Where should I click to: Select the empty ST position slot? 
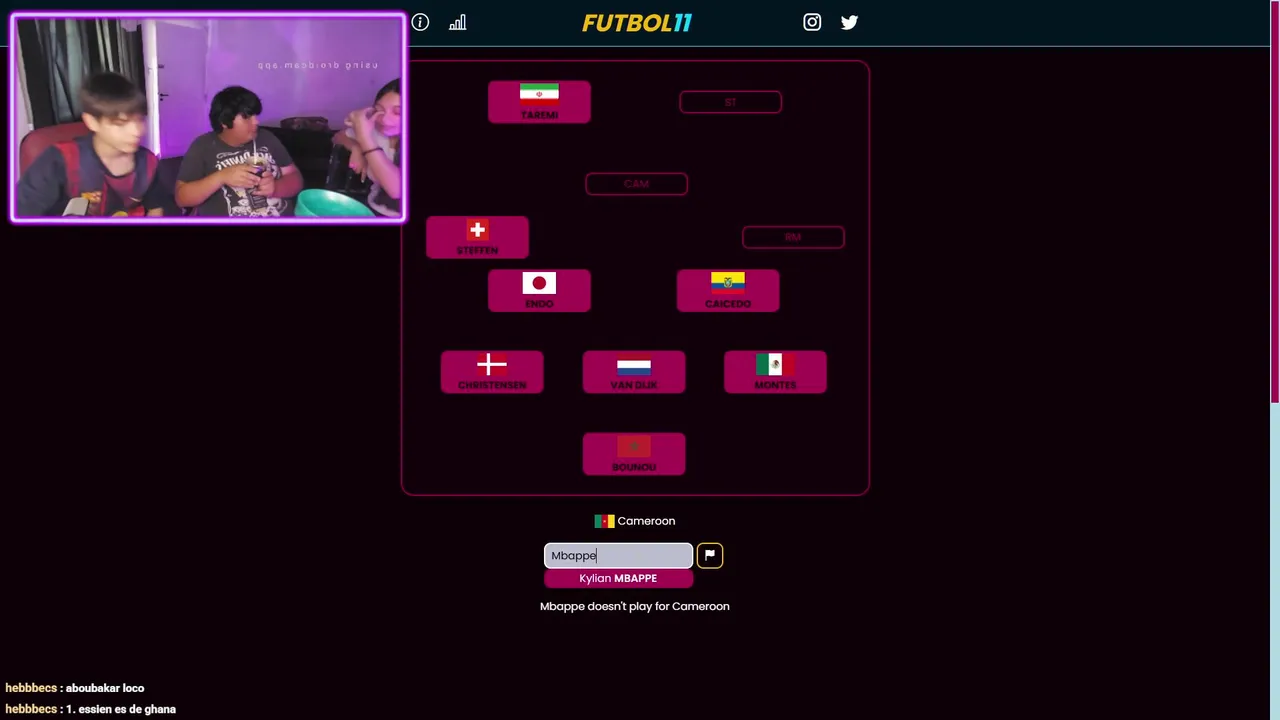(730, 102)
